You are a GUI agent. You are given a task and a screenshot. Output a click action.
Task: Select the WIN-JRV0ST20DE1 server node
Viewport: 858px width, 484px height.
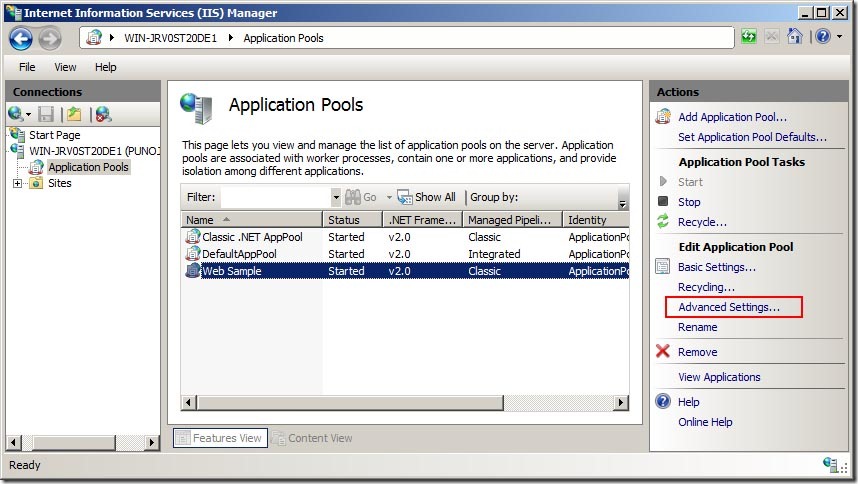pyautogui.click(x=94, y=151)
